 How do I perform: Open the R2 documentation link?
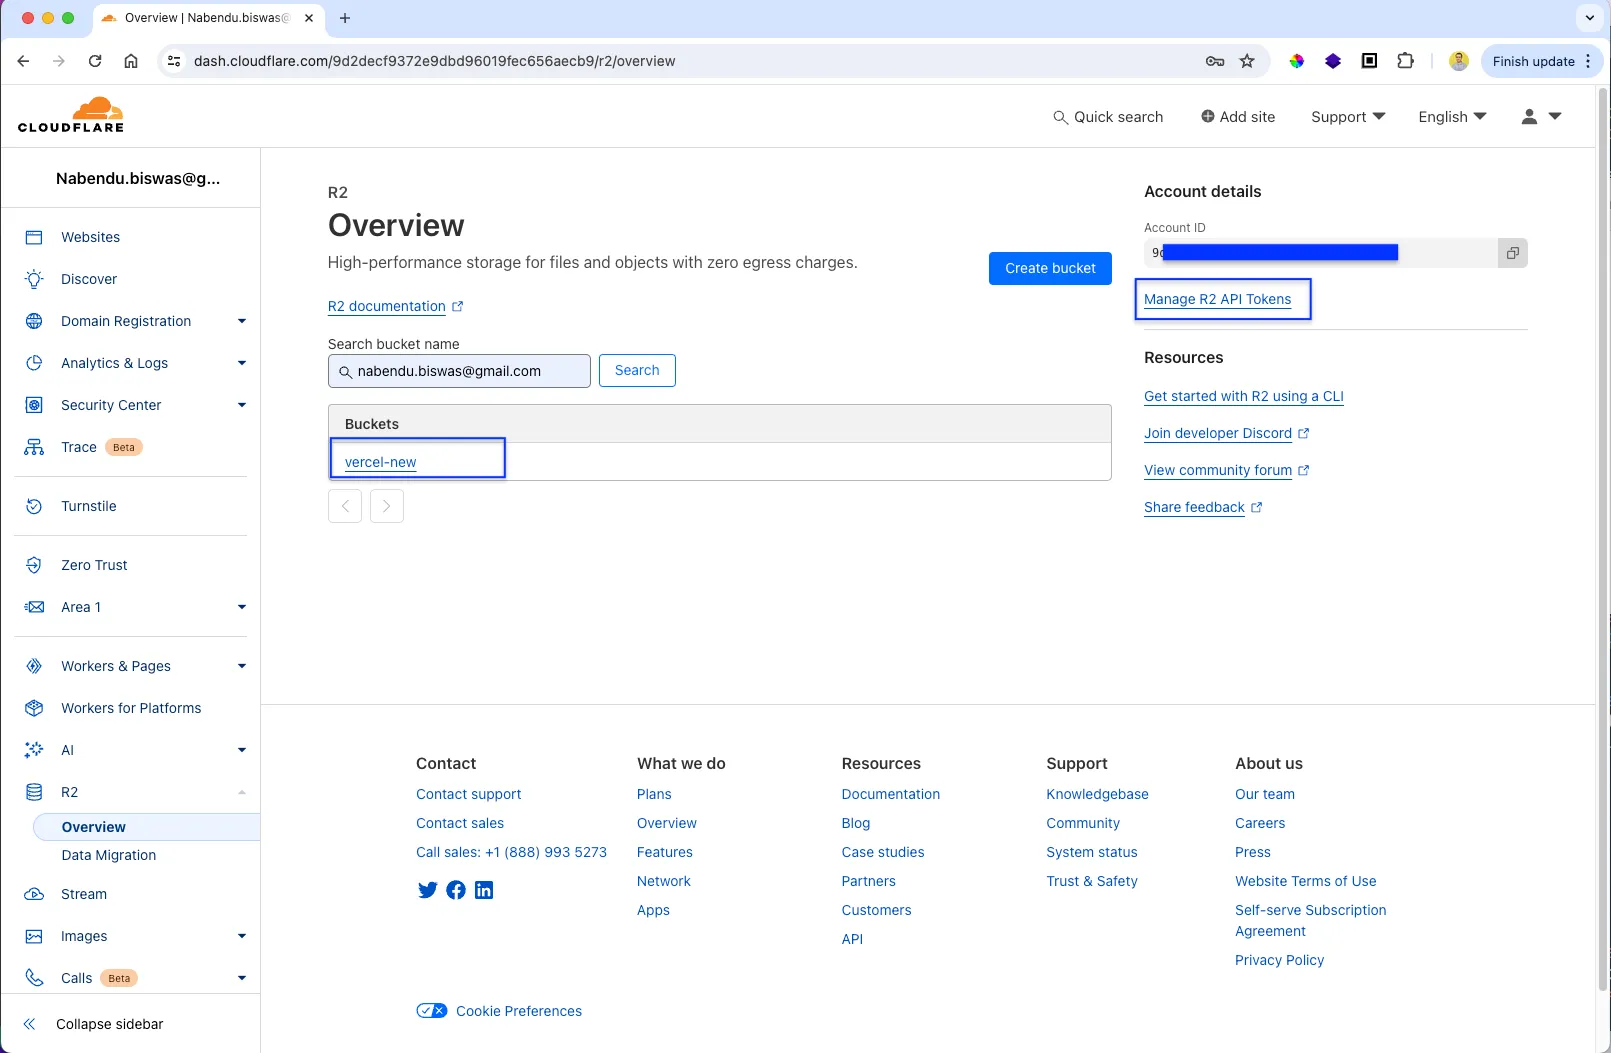tap(395, 306)
